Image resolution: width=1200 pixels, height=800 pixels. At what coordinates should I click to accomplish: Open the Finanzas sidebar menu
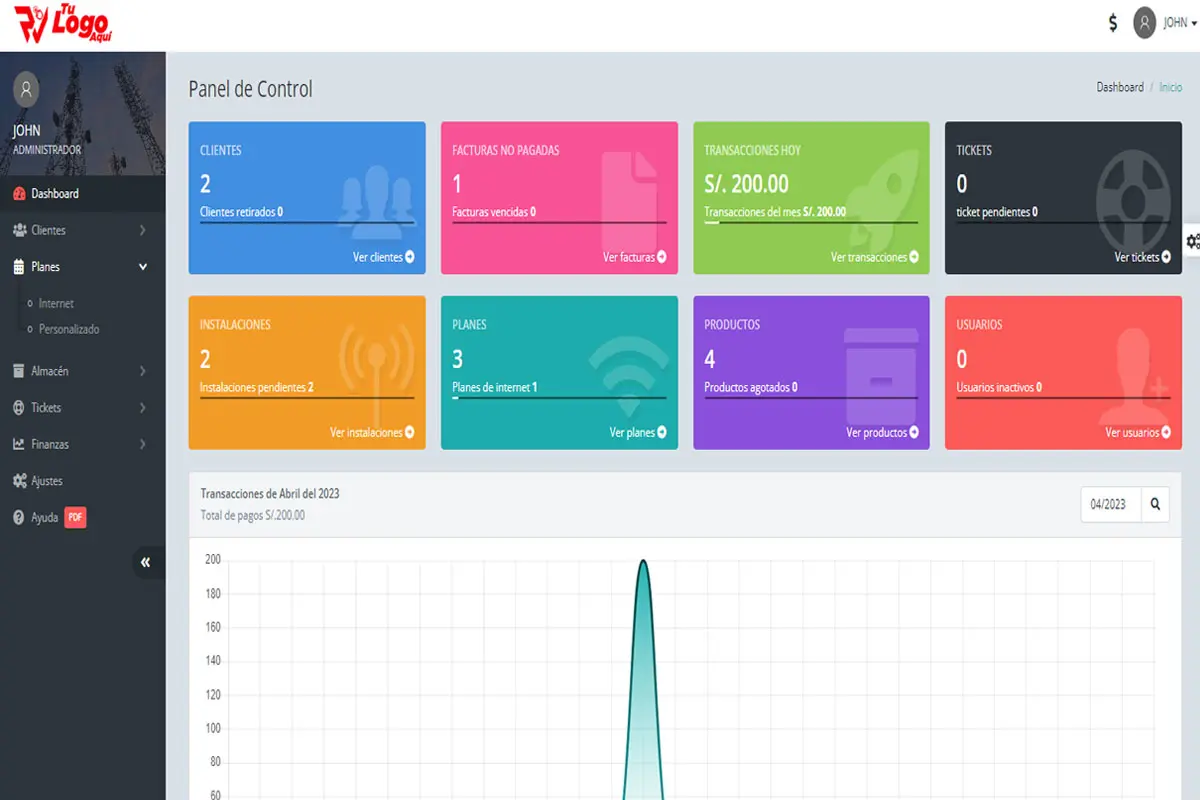(x=82, y=444)
